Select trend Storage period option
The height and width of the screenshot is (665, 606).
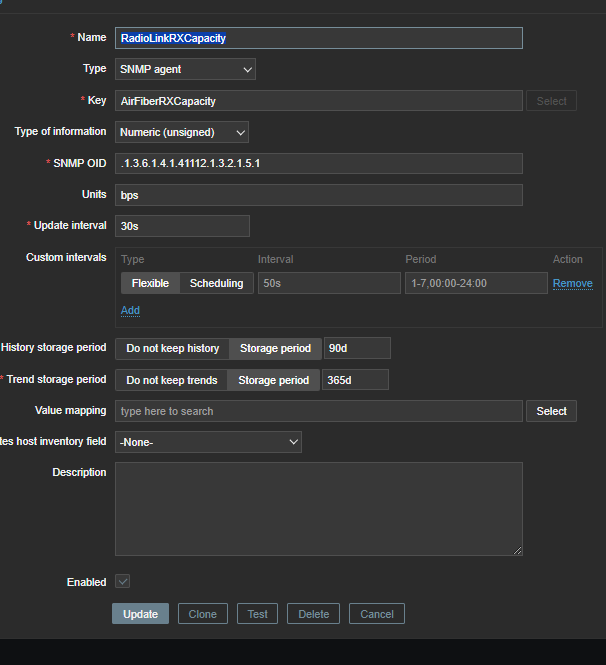click(x=273, y=380)
